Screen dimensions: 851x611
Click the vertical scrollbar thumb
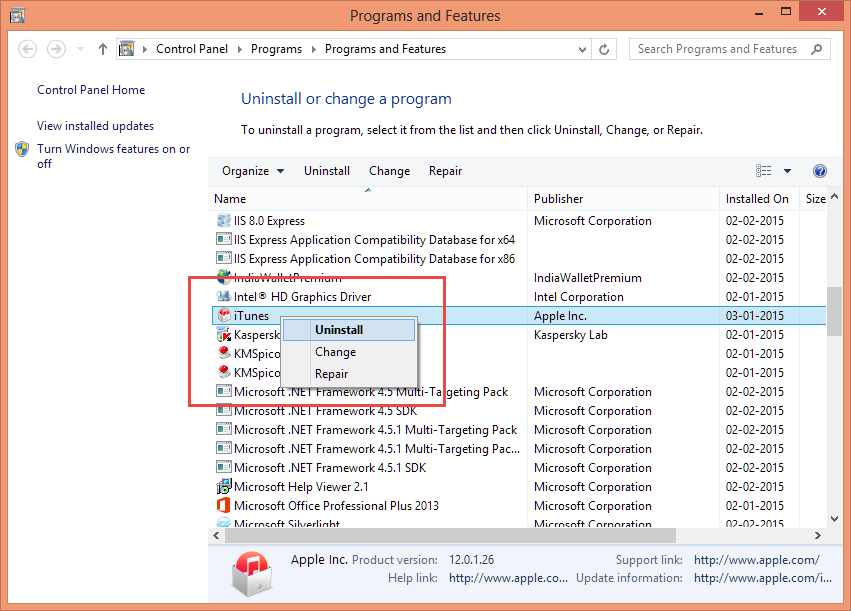tap(834, 311)
